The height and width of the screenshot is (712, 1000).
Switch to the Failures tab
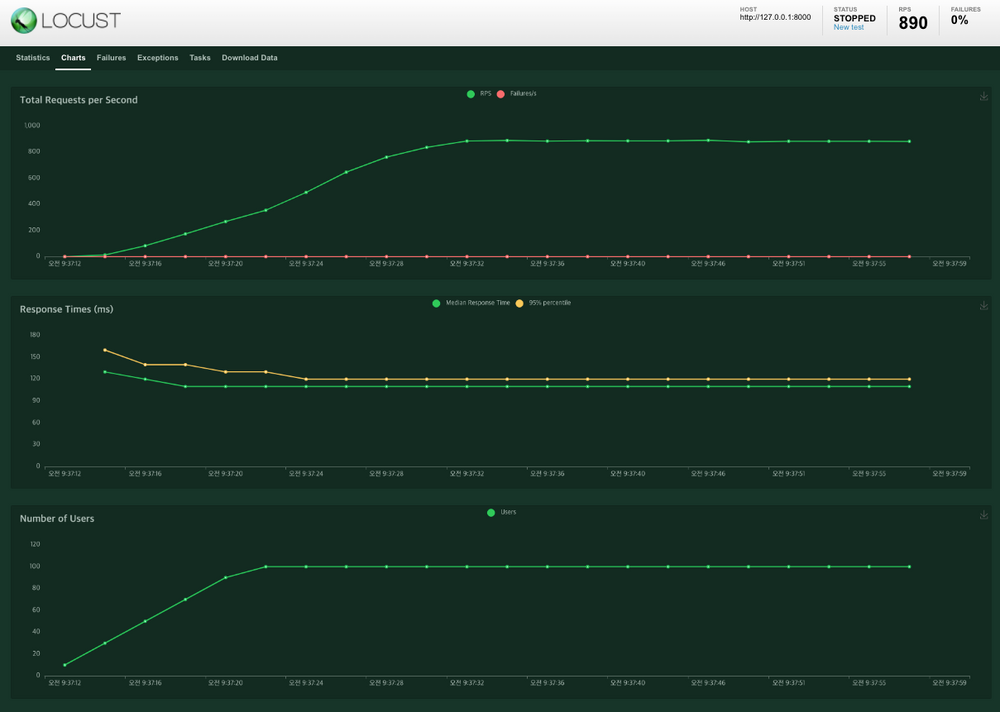[111, 58]
